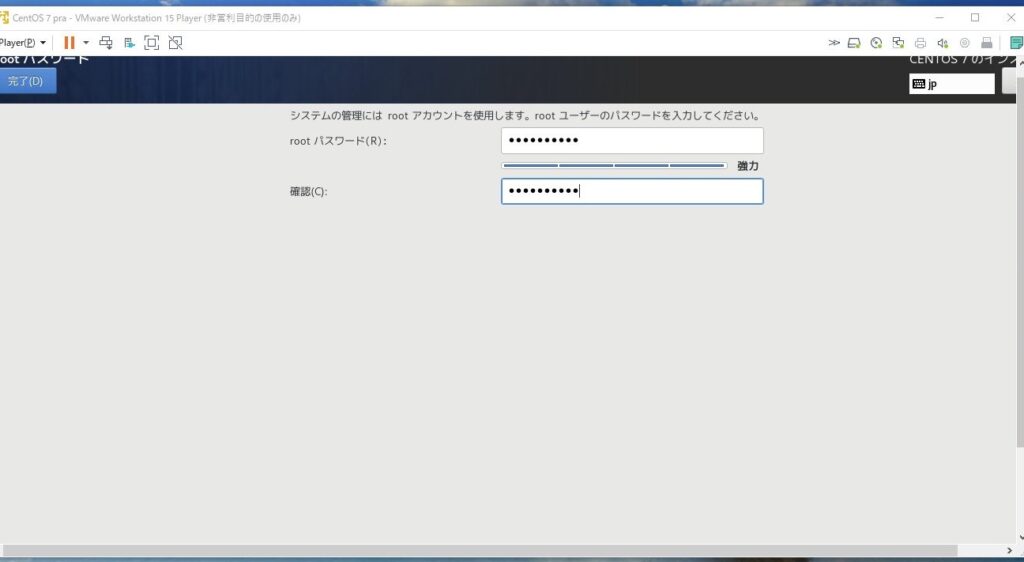This screenshot has height=562, width=1024.
Task: Focus the root パスワード(R) field
Action: [x=632, y=140]
